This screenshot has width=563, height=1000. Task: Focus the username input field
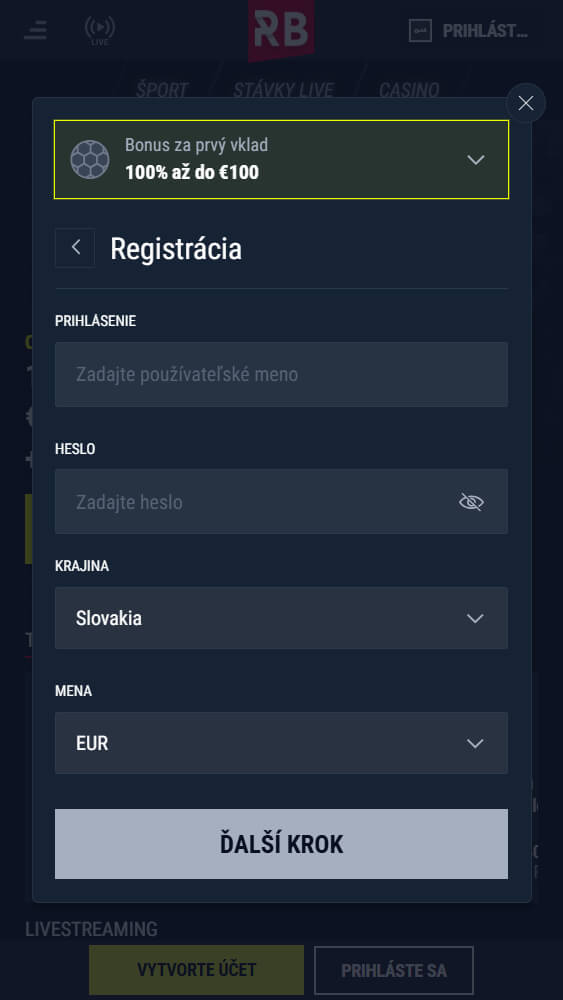pyautogui.click(x=281, y=374)
